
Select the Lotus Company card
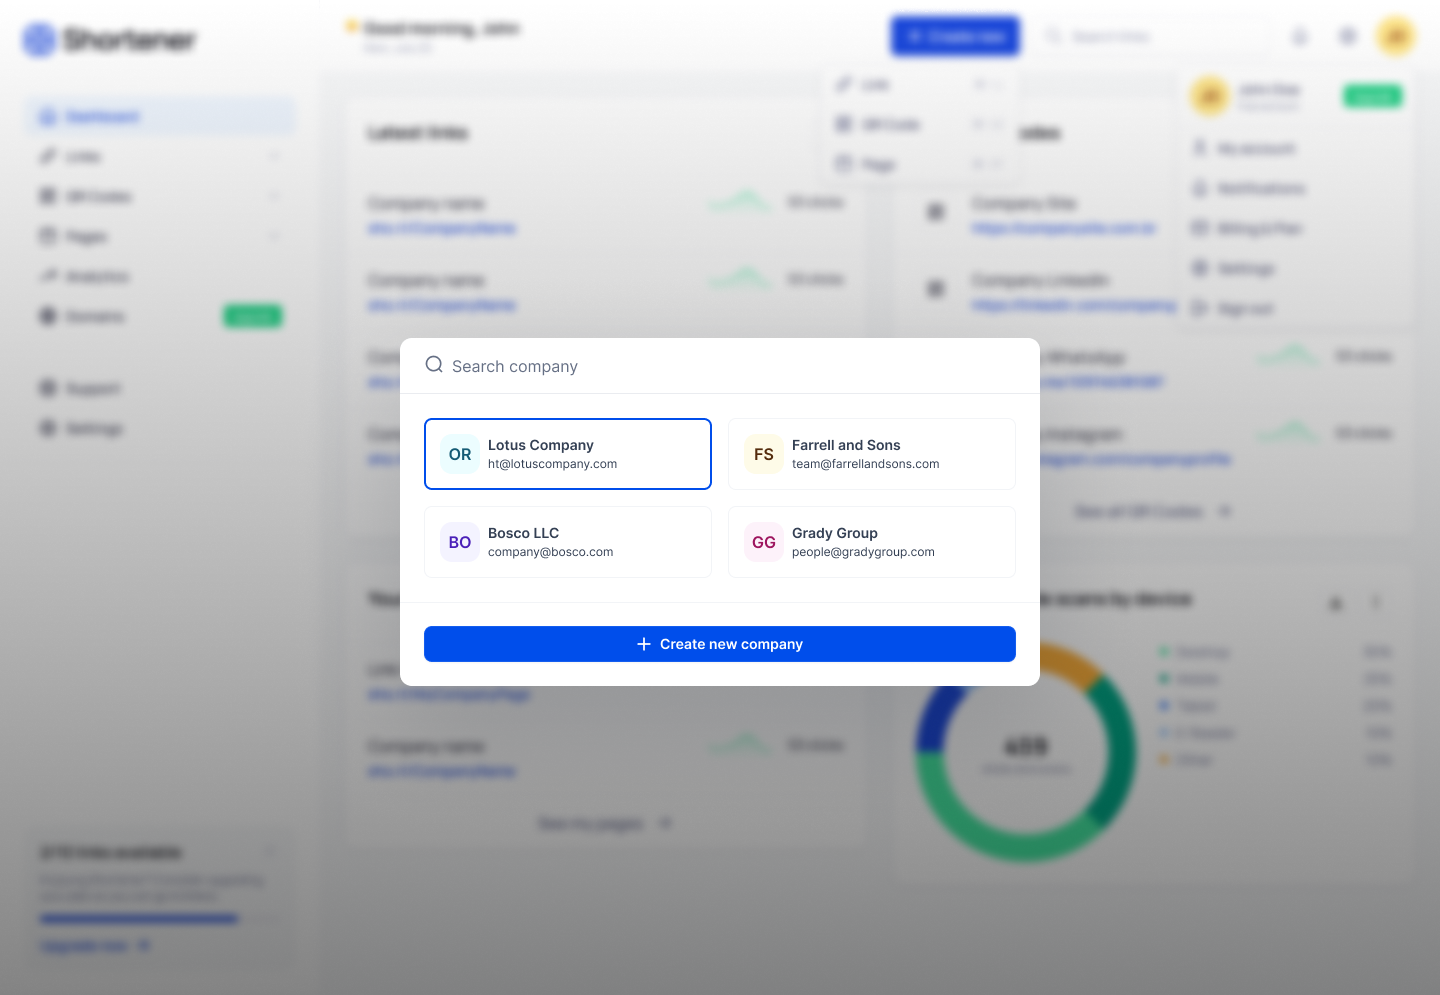[568, 454]
